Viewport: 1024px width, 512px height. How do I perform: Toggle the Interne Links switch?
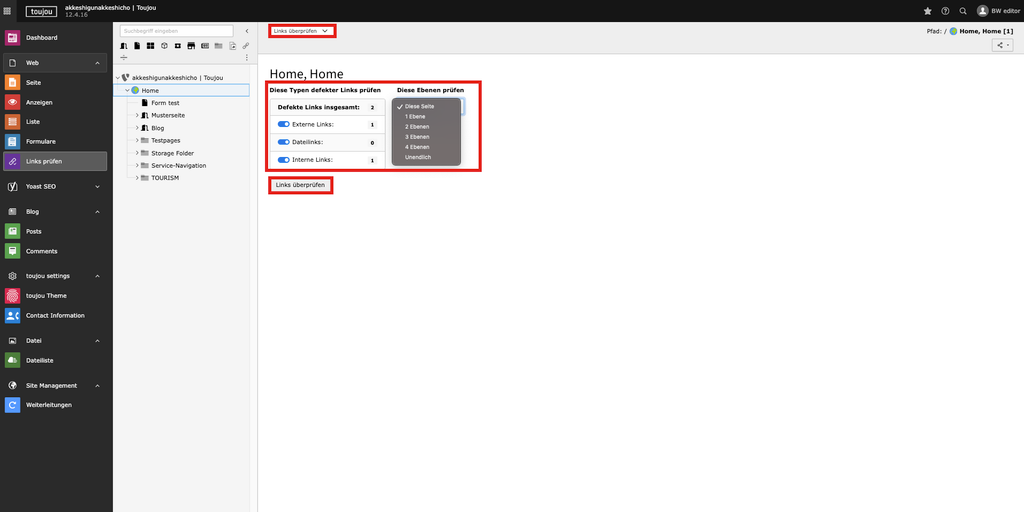click(284, 160)
